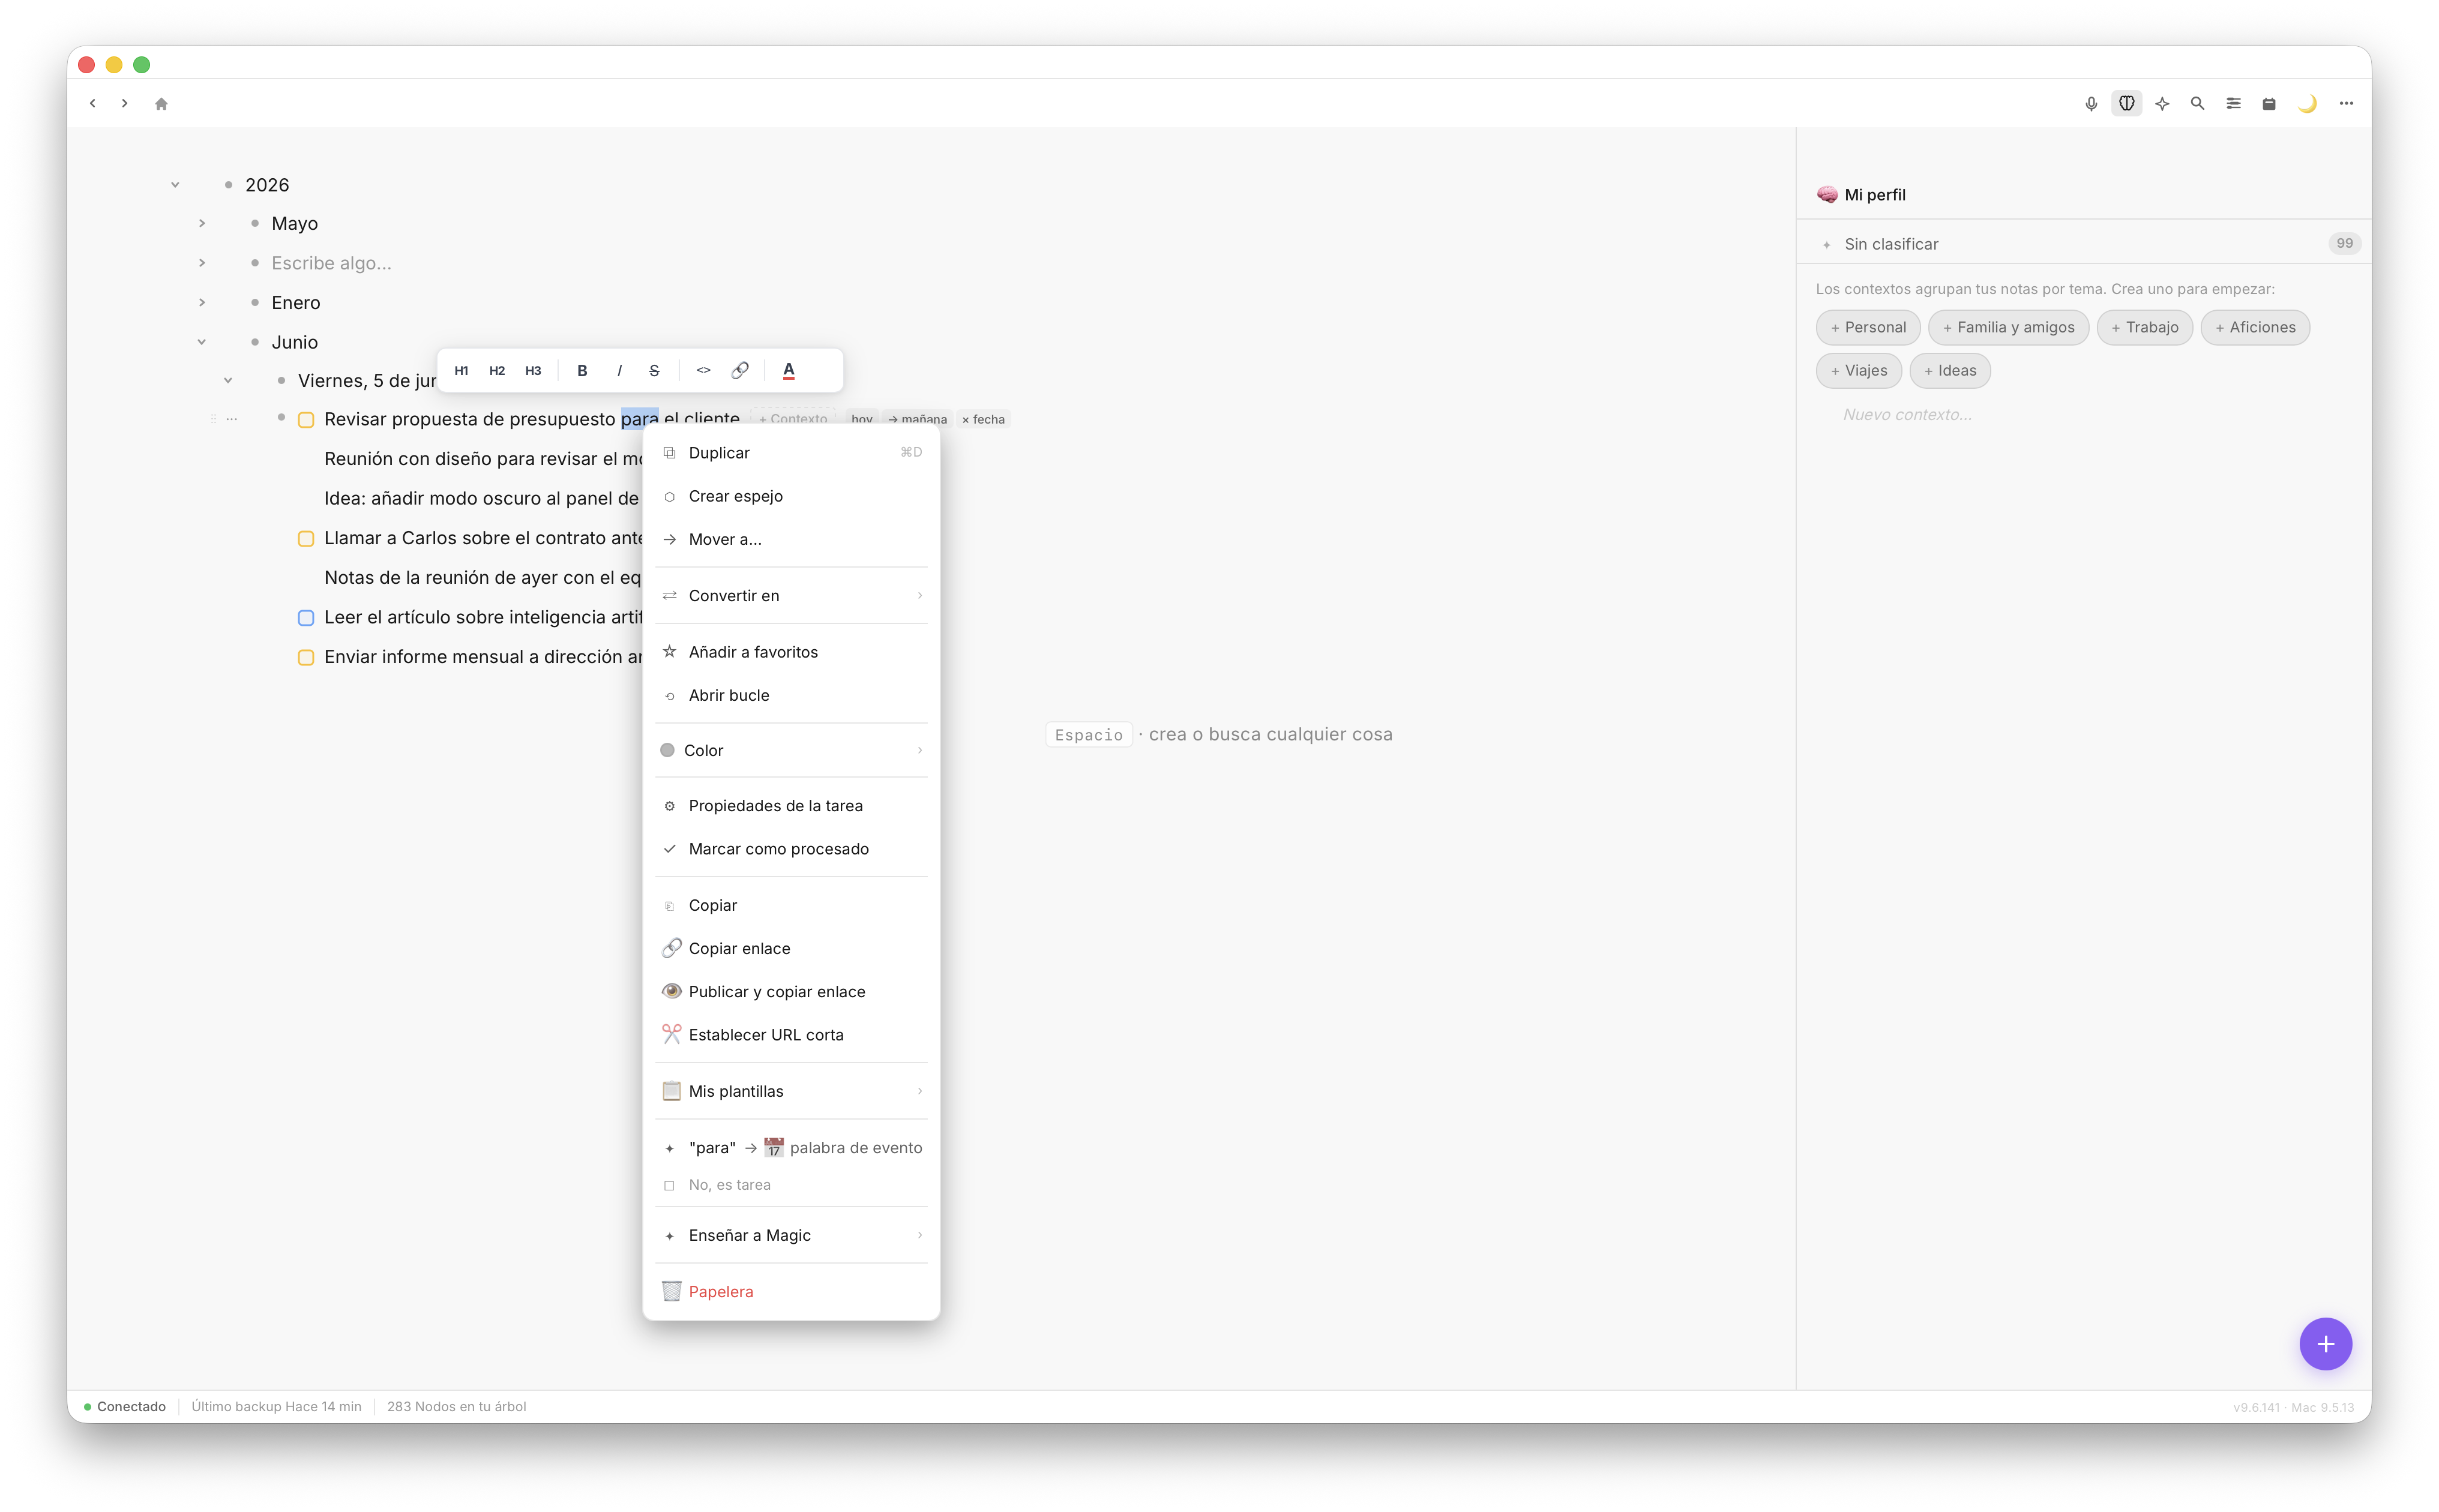Remove the date with the fecha chip
The height and width of the screenshot is (1512, 2439).
983,420
